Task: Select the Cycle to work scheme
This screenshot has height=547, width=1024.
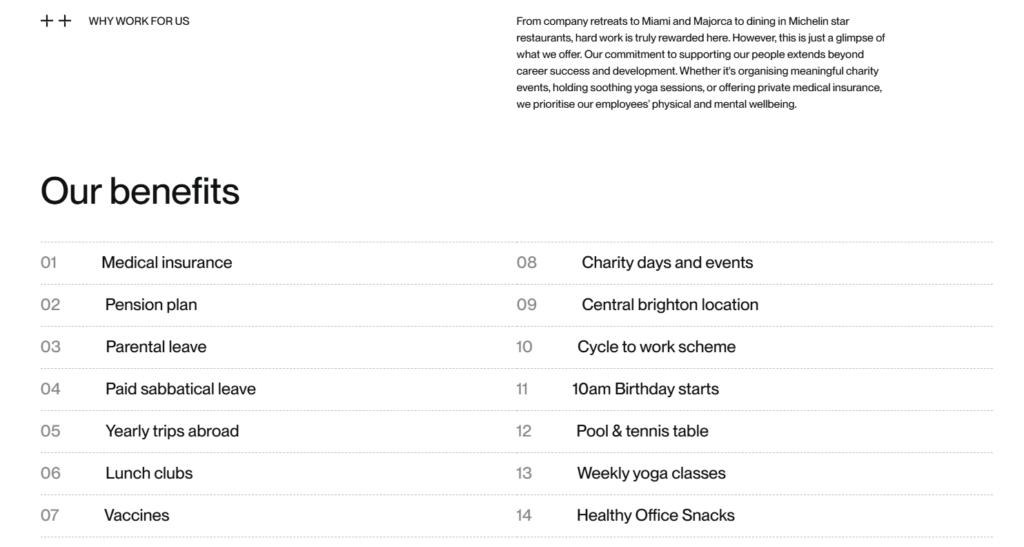Action: (656, 347)
